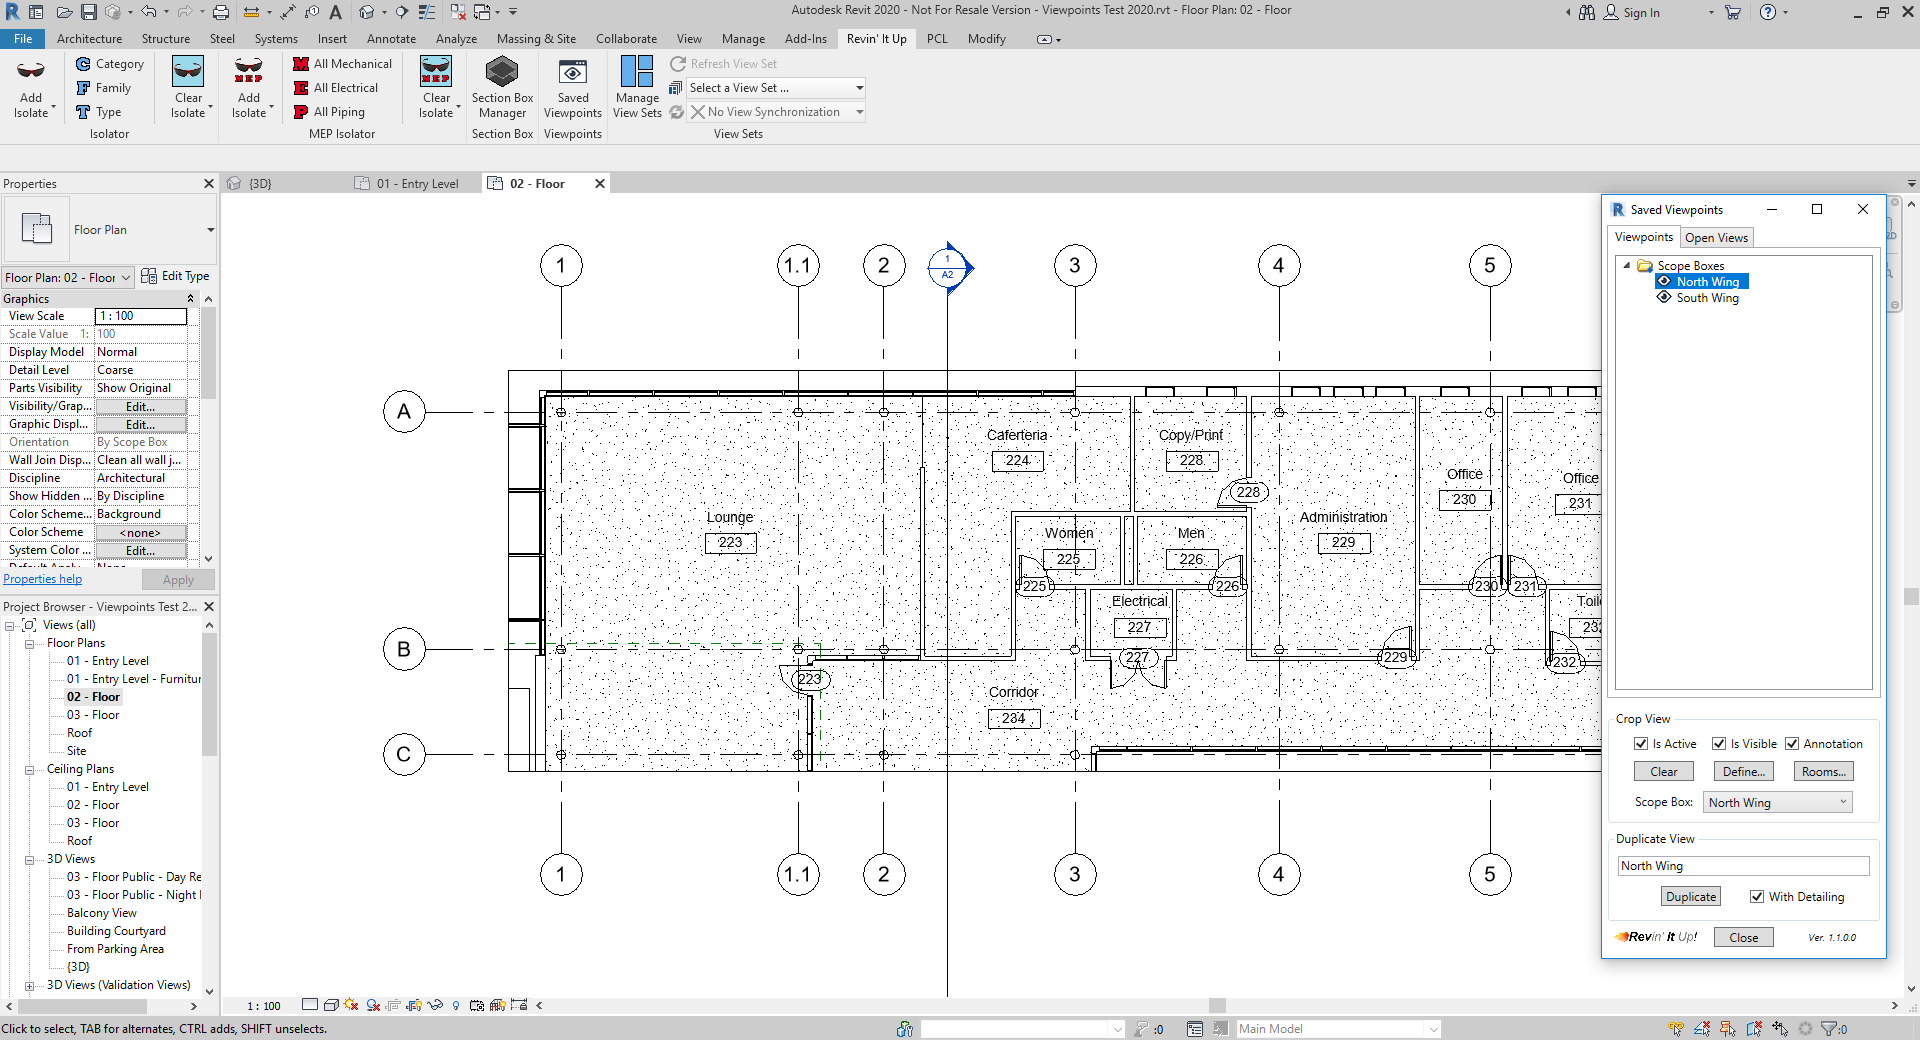Click the Add Isolate sunglasses icon in Isolator
The image size is (1920, 1040).
click(x=31, y=71)
